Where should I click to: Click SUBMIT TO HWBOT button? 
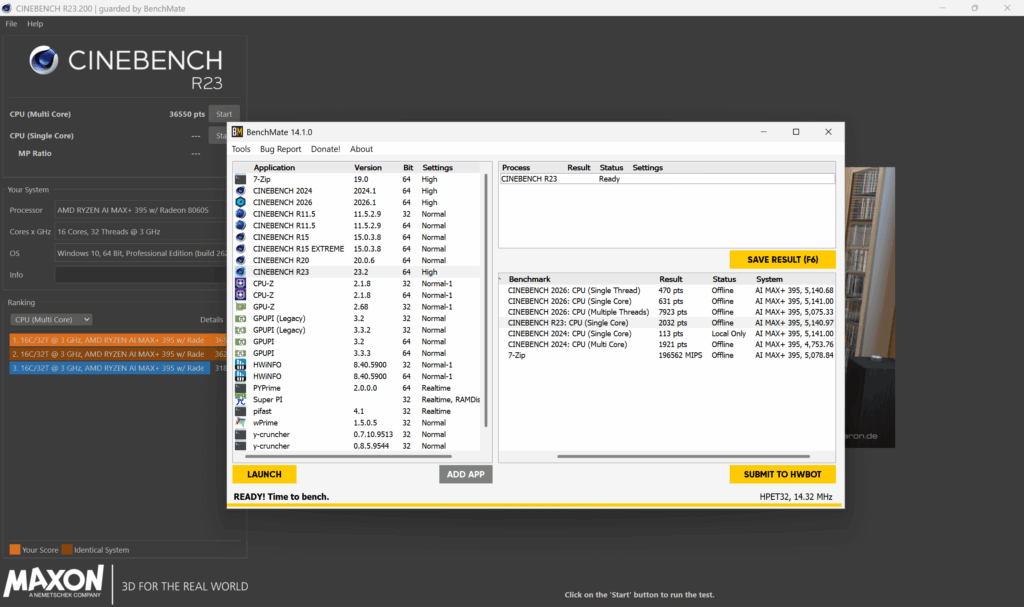pyautogui.click(x=782, y=474)
